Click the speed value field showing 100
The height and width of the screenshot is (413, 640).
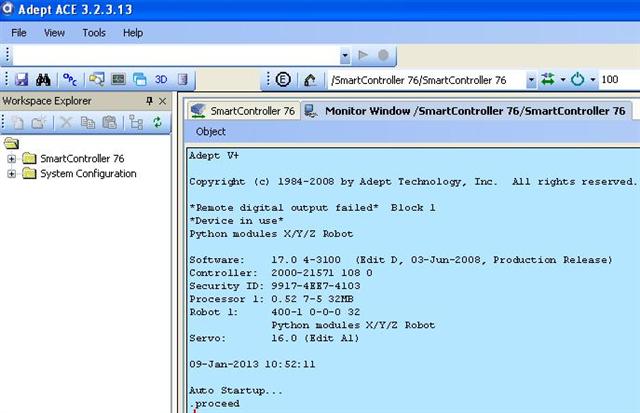coord(618,80)
